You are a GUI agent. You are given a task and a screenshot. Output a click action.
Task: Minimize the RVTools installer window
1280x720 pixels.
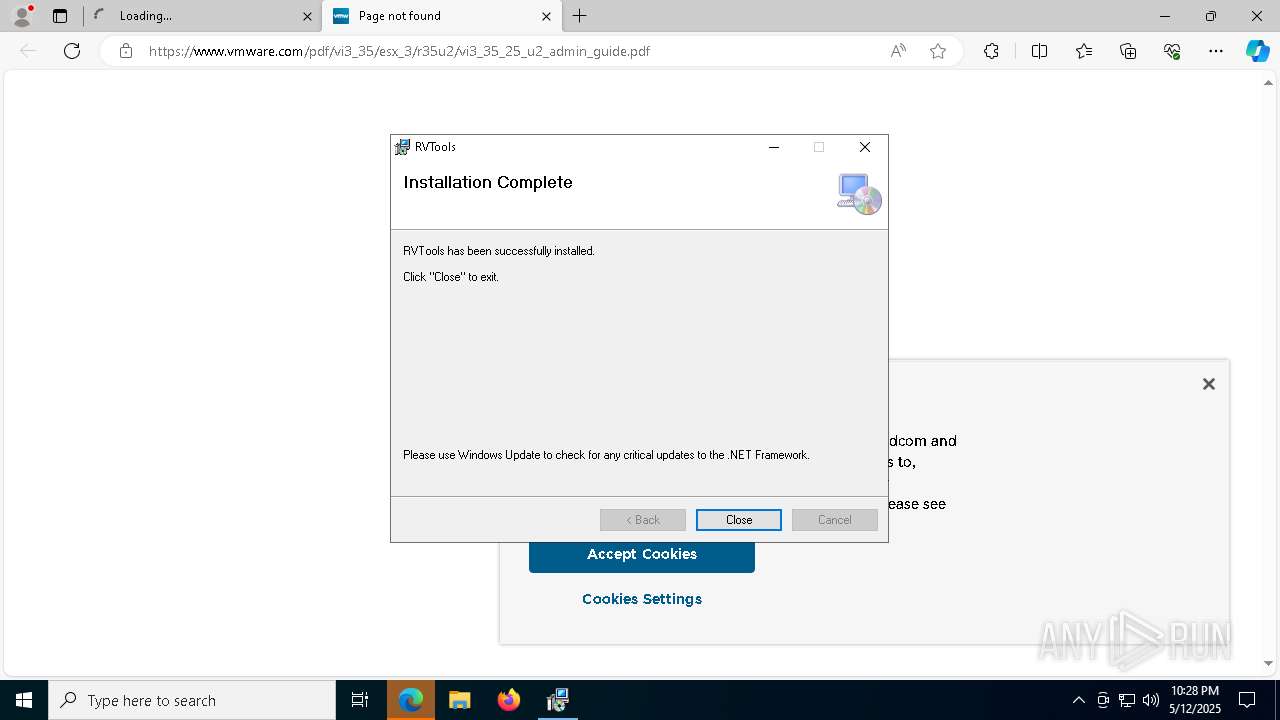(x=773, y=147)
